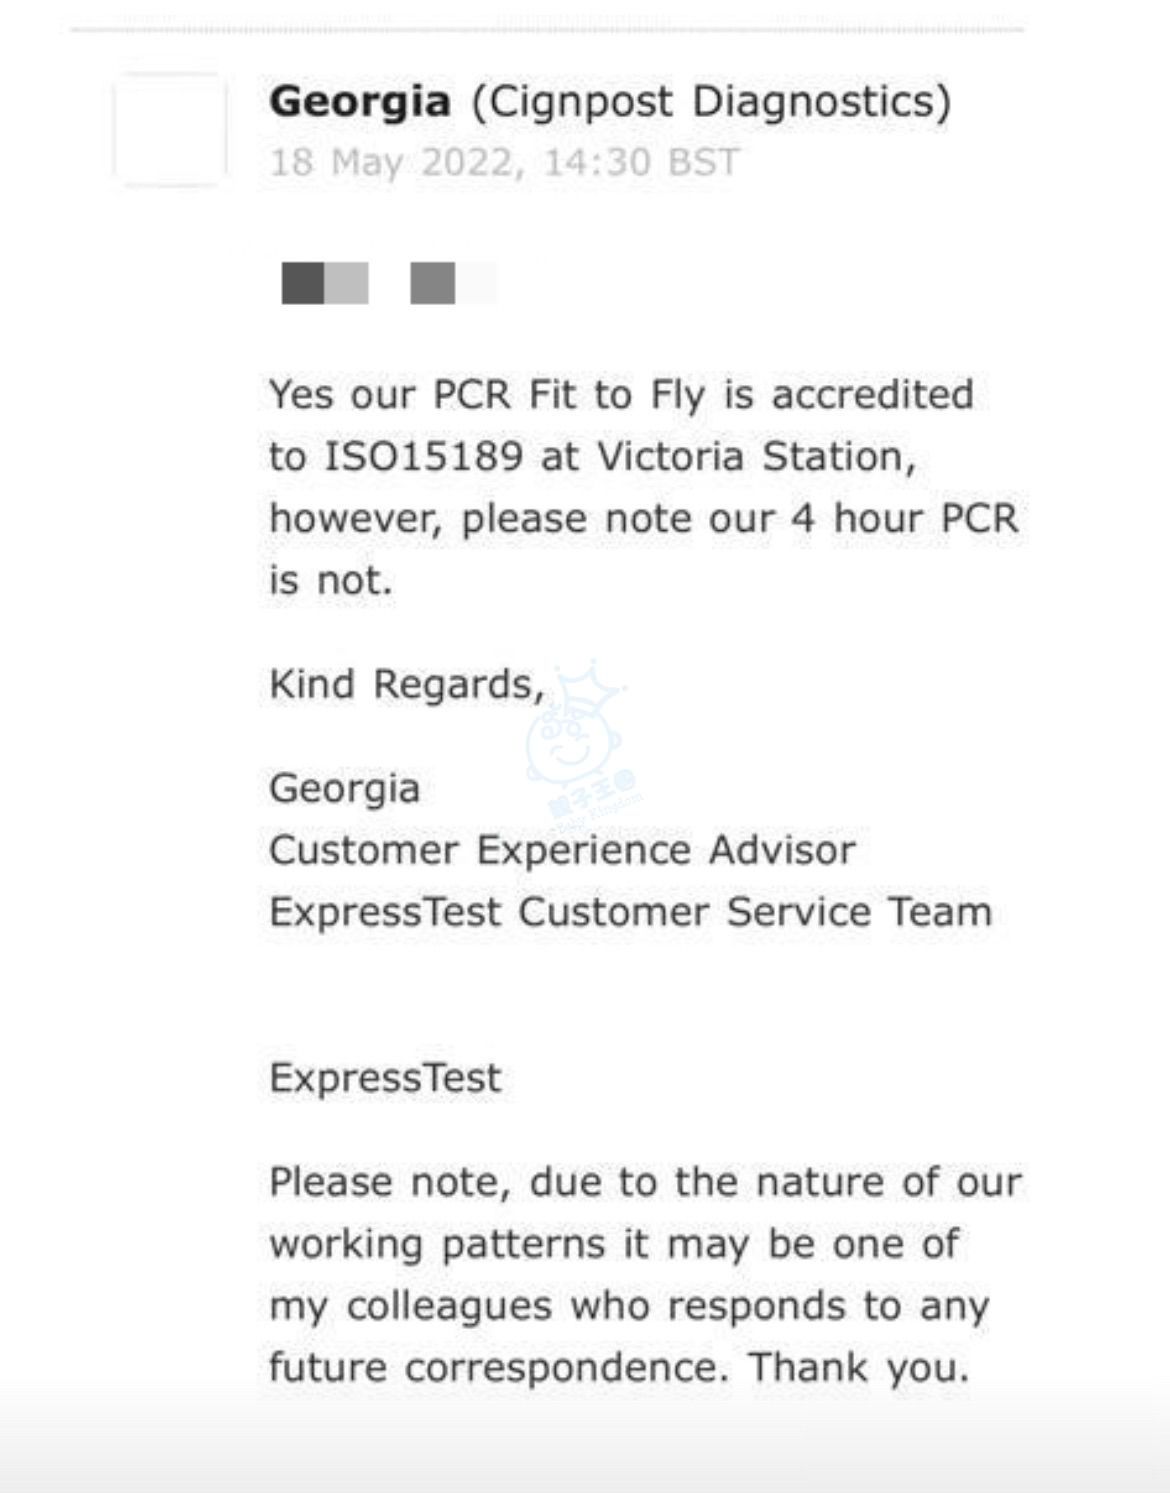Click the Please note disclaimer opening line
Viewport: 1170px width, 1493px height.
646,1183
